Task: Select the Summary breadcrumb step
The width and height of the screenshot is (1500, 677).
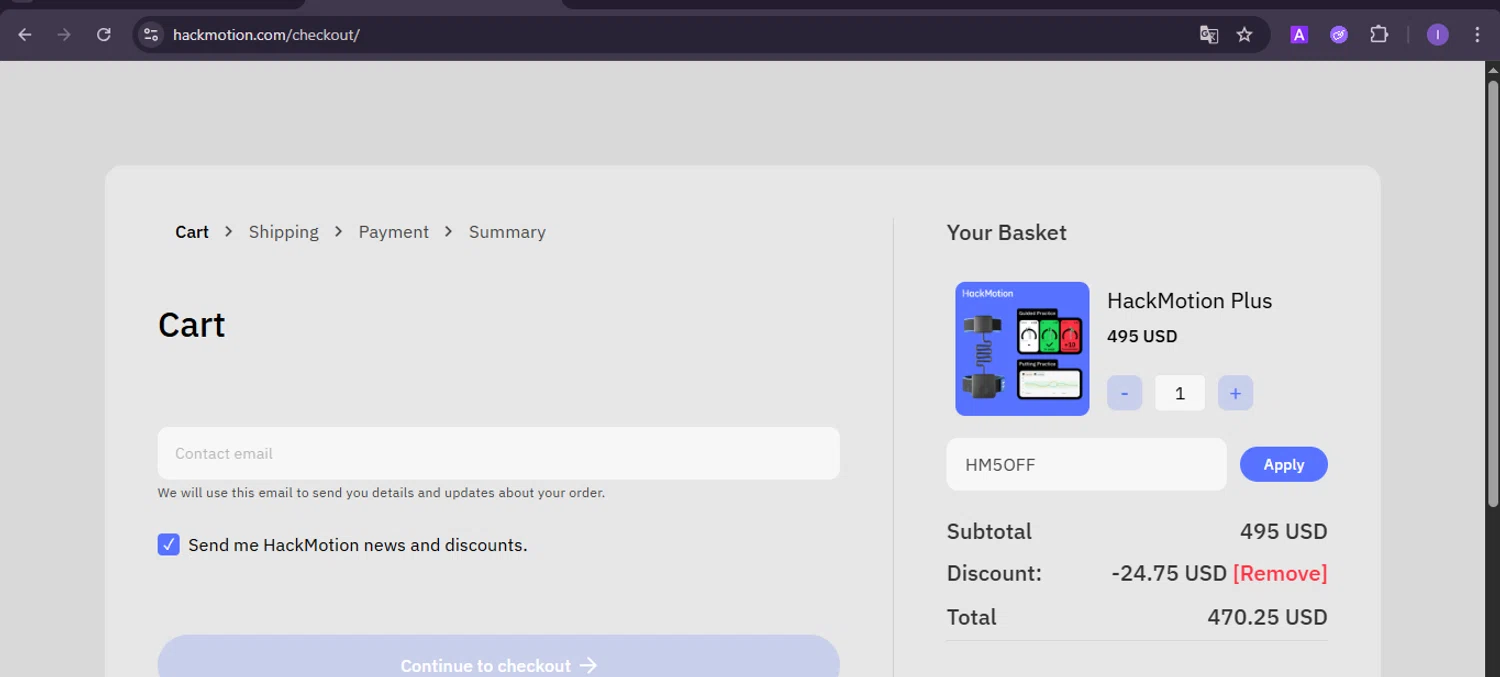Action: click(x=507, y=232)
